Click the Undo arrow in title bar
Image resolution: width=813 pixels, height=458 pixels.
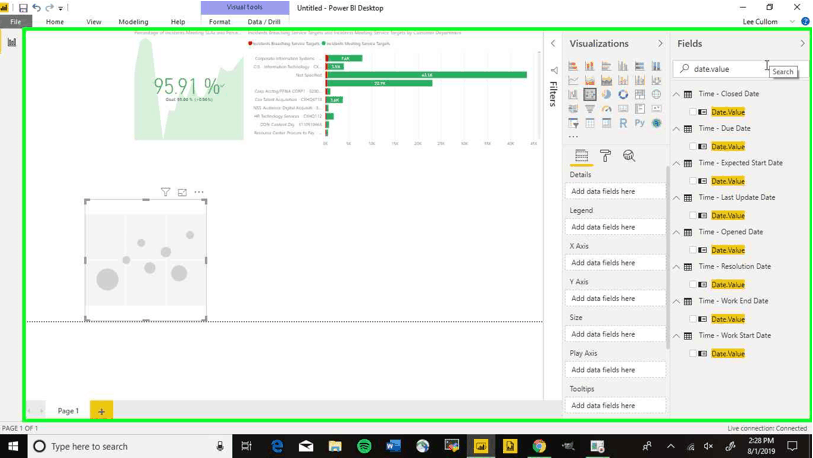click(x=36, y=8)
